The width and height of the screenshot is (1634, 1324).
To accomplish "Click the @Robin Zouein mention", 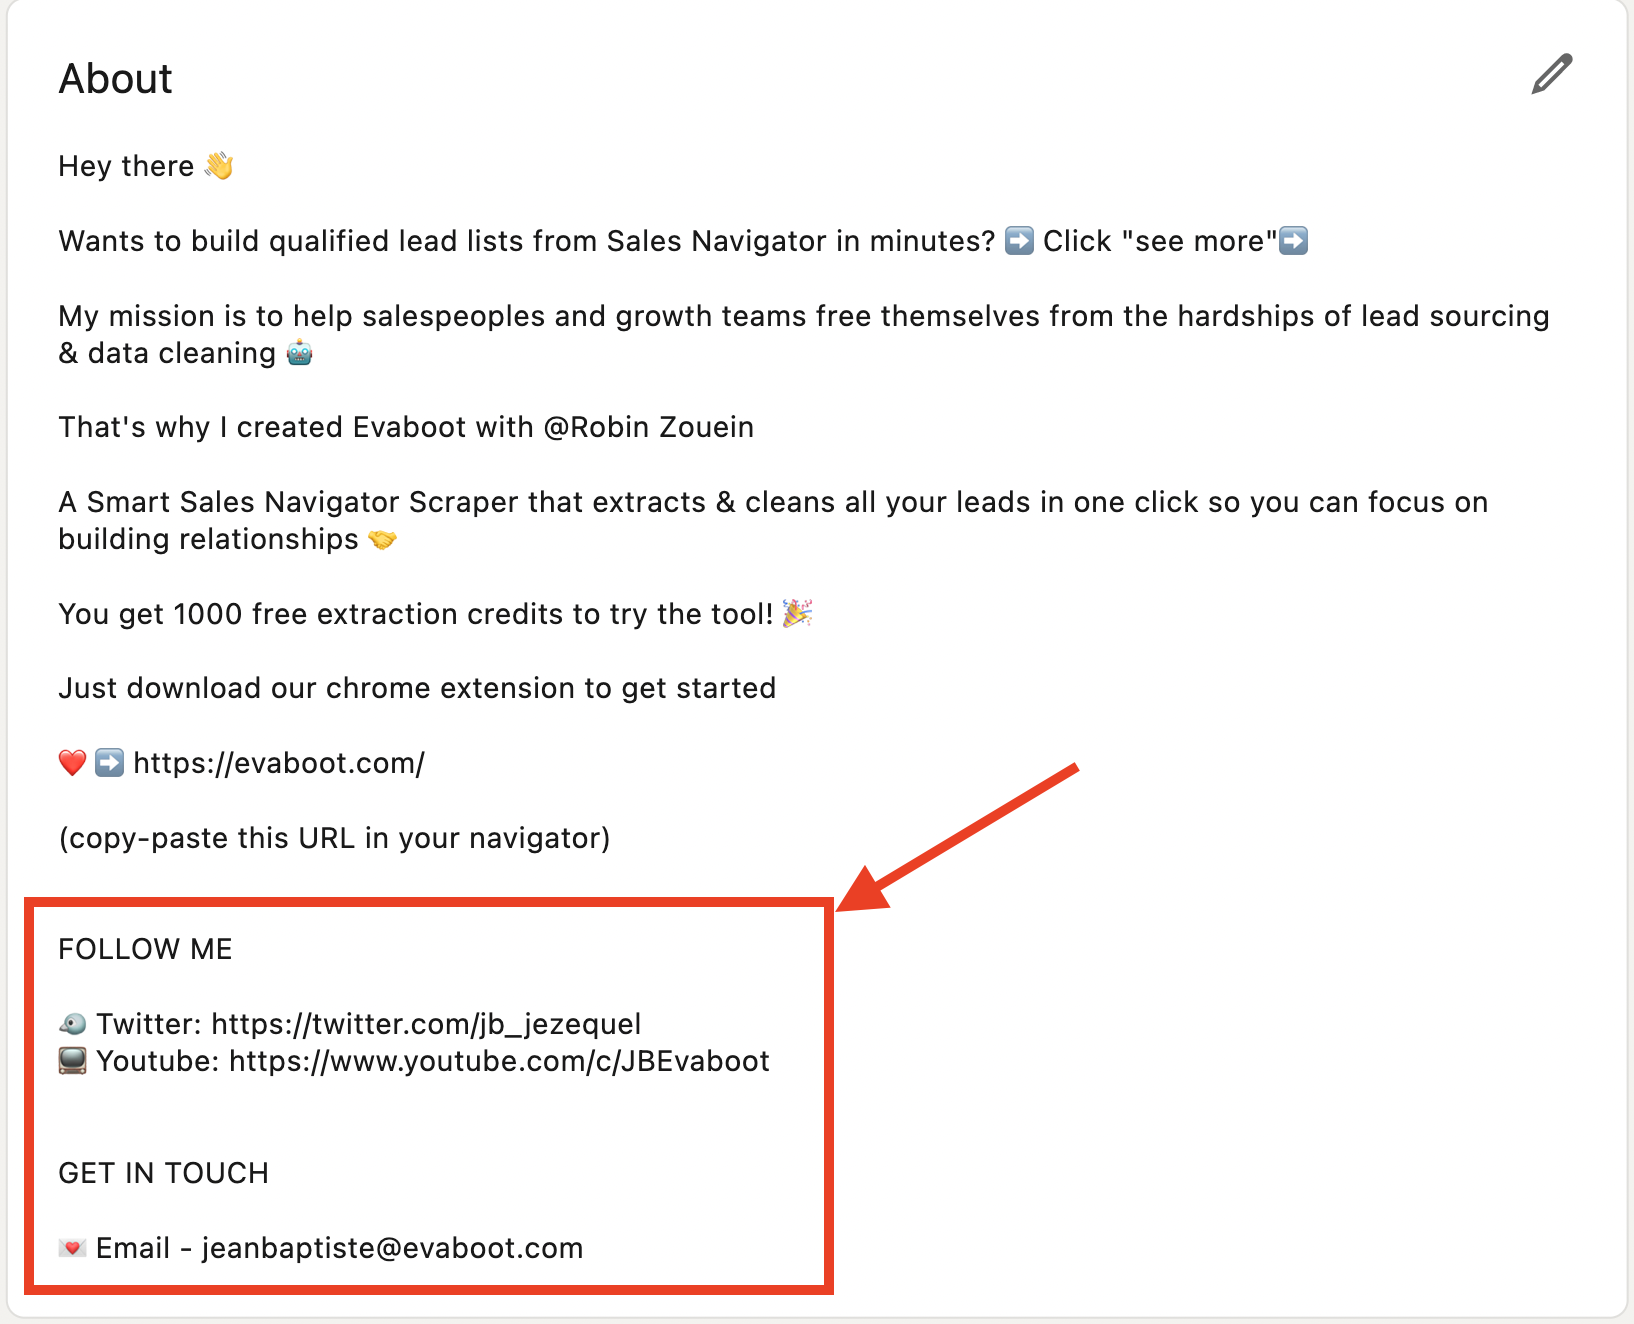I will point(648,427).
